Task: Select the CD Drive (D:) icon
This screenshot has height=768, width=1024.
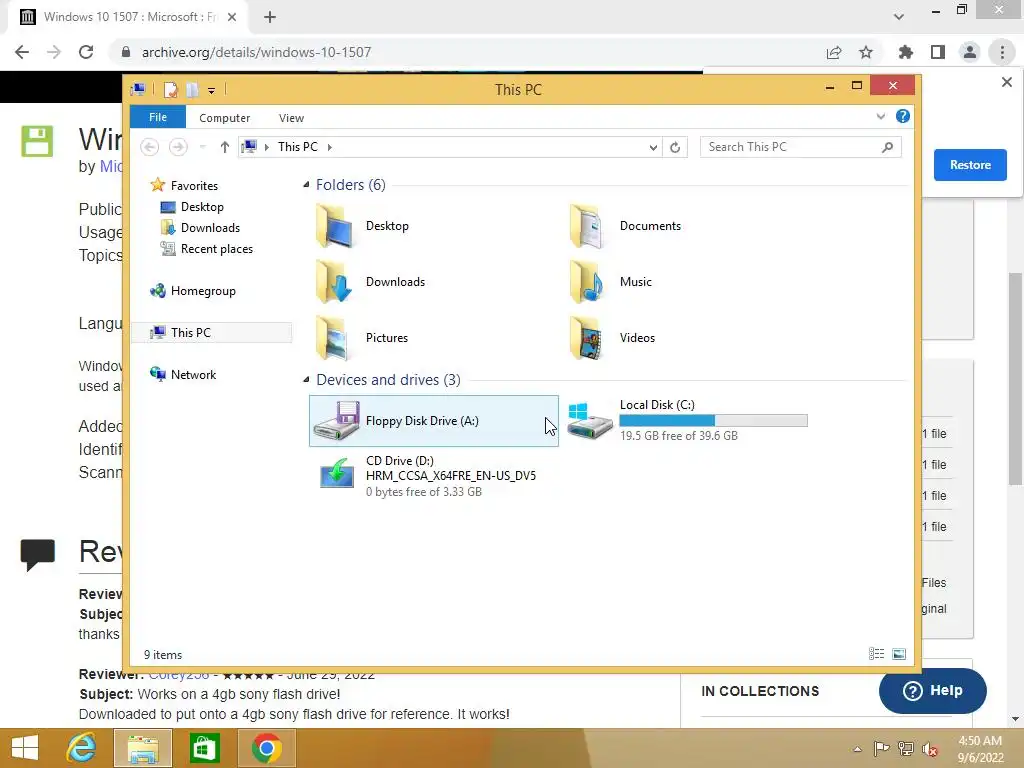Action: click(x=336, y=474)
